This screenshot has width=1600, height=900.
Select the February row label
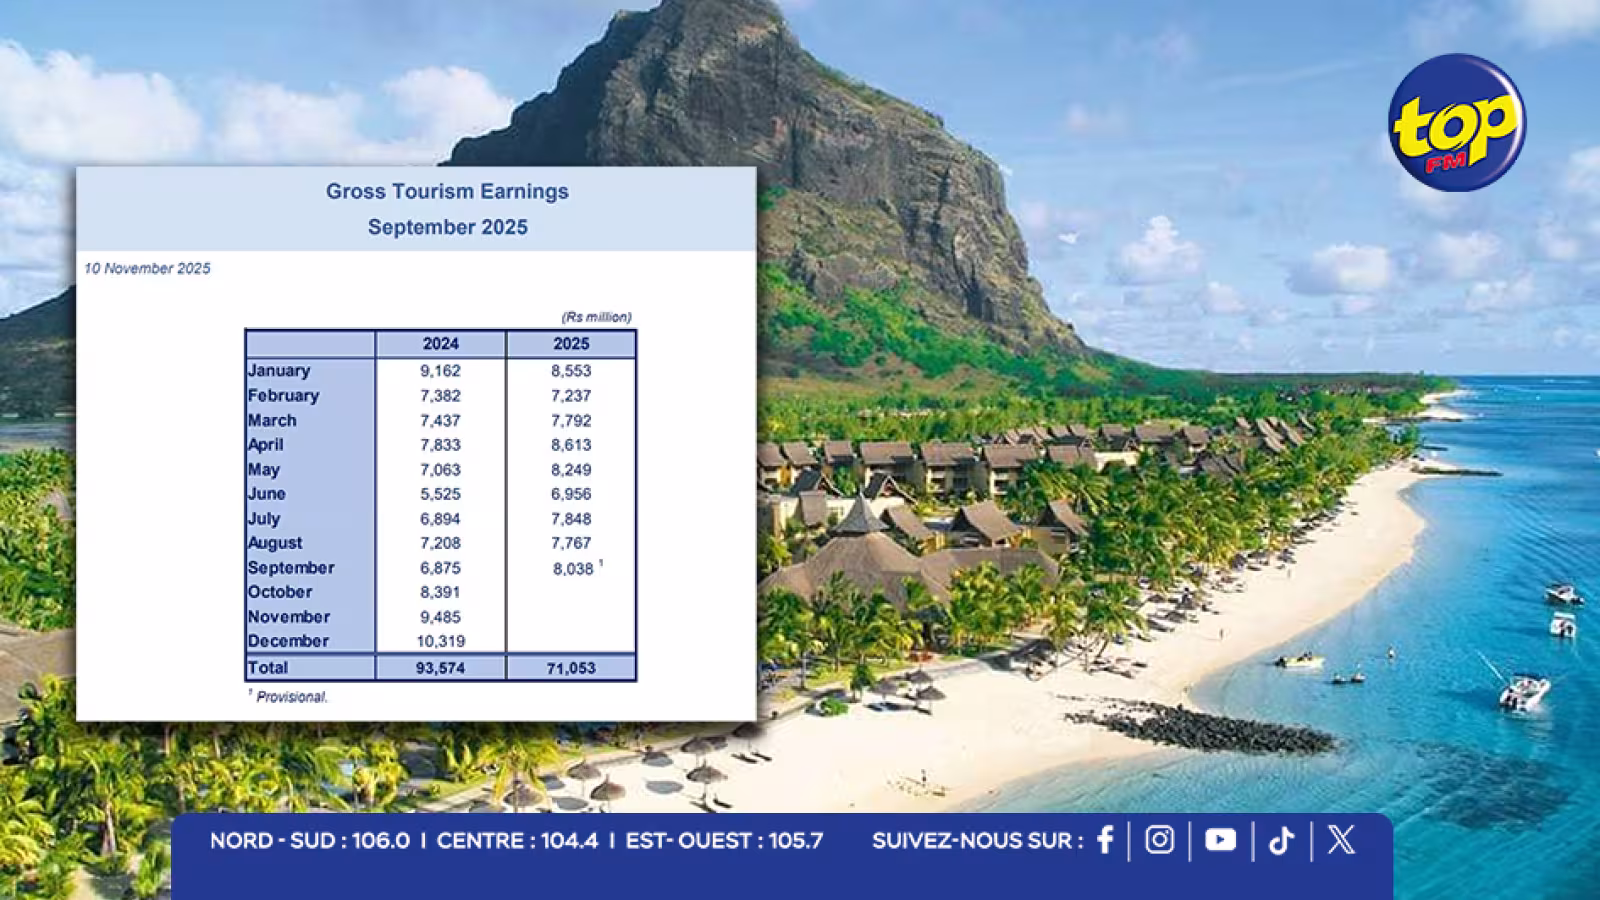click(x=283, y=395)
